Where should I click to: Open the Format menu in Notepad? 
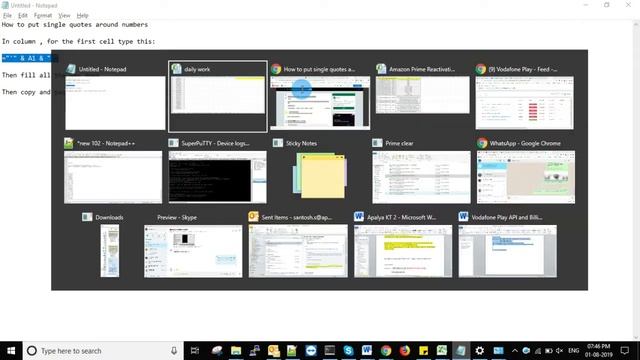[x=43, y=16]
